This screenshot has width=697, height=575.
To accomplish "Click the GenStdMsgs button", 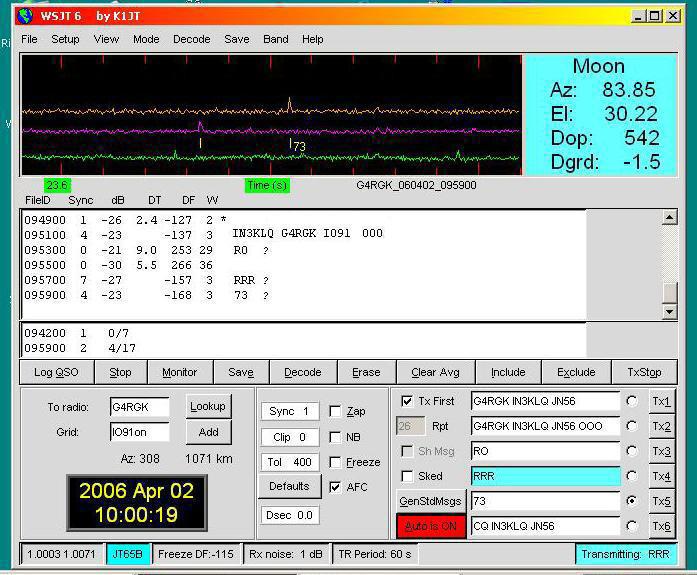I will coord(429,501).
